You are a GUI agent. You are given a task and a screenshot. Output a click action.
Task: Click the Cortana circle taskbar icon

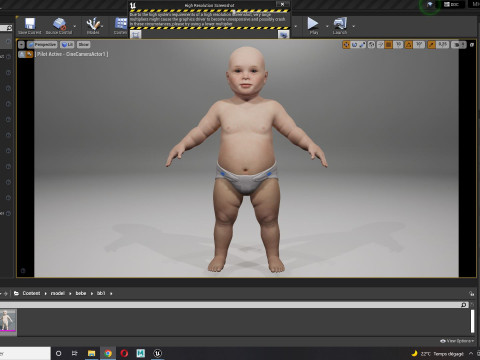click(x=58, y=353)
